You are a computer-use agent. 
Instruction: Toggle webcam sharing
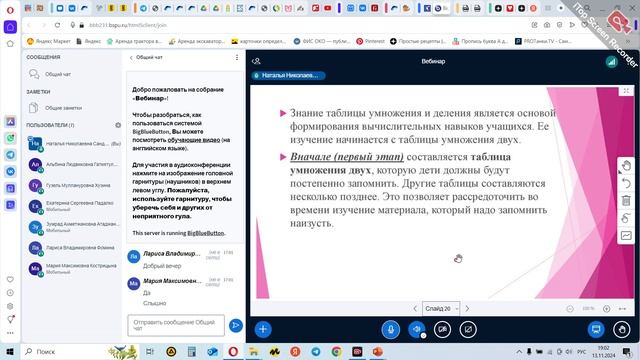tap(442, 329)
